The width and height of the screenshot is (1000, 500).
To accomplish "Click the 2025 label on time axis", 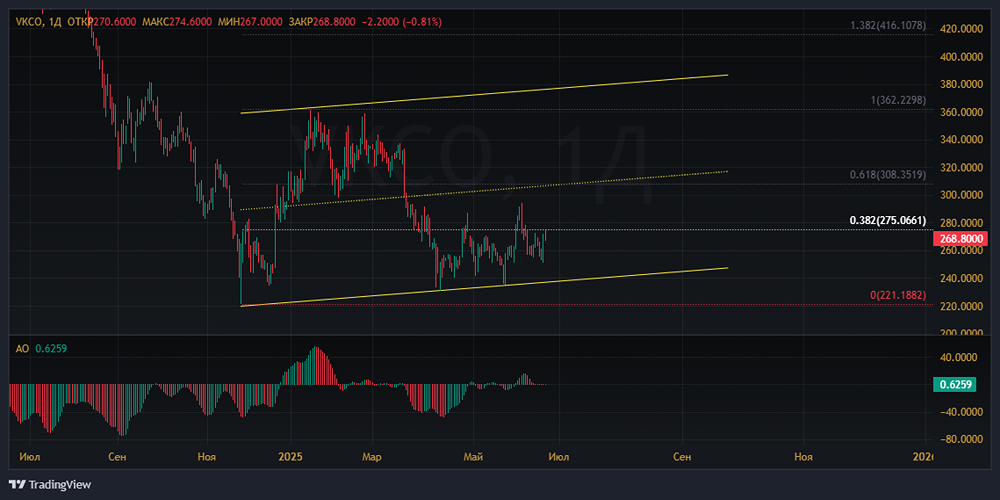I will (x=290, y=457).
